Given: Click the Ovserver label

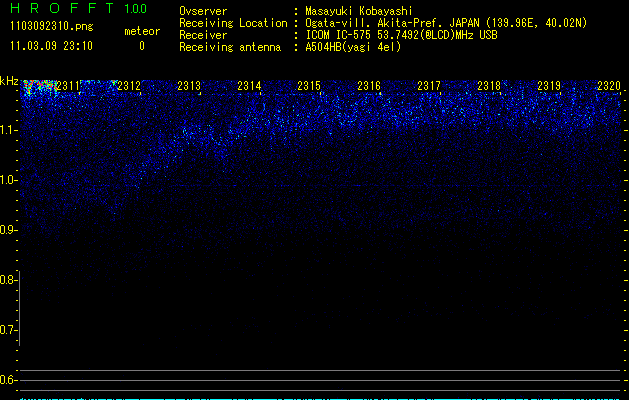Looking at the screenshot, I should [203, 11].
